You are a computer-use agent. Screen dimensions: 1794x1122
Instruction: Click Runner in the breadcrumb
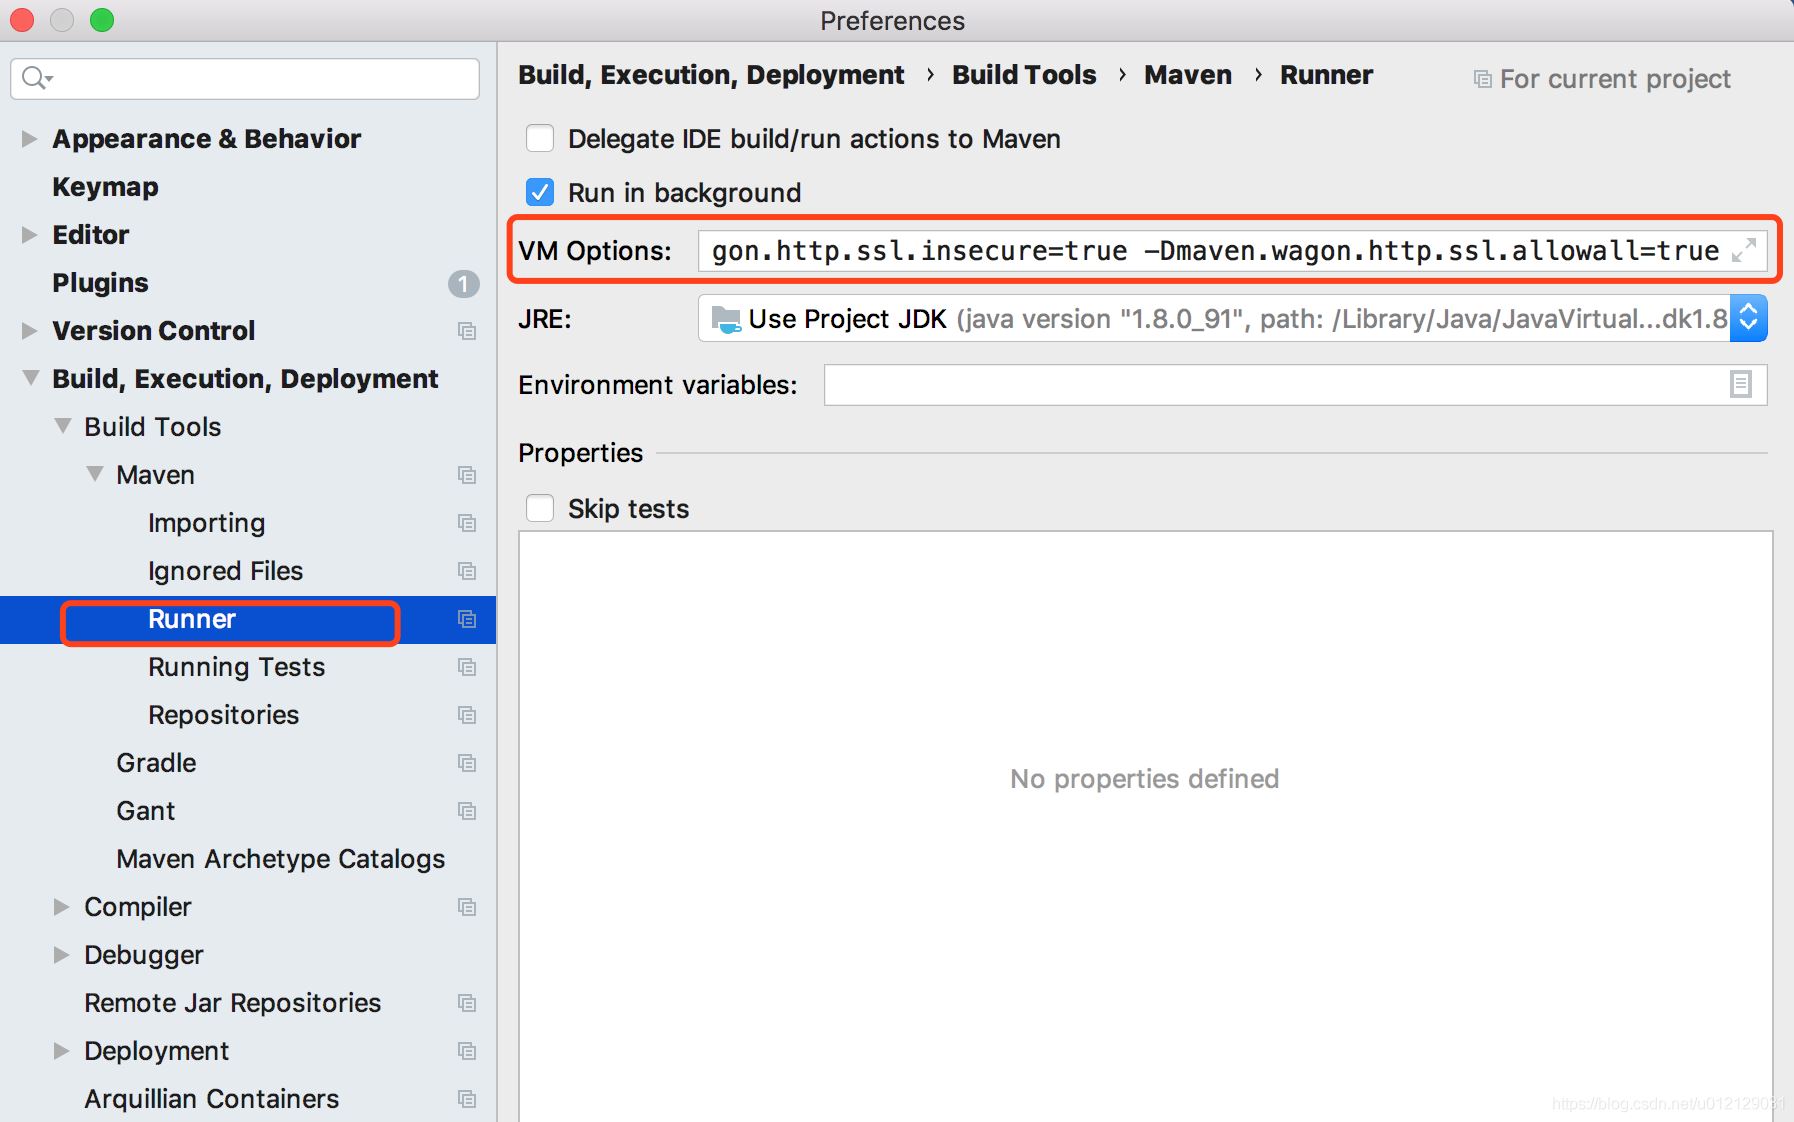pos(1327,75)
